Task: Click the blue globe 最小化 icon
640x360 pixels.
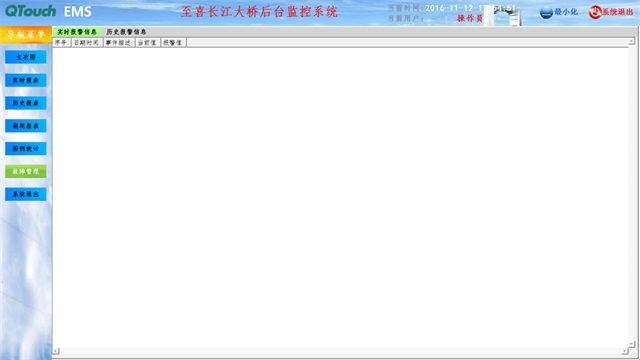Action: pyautogui.click(x=546, y=12)
